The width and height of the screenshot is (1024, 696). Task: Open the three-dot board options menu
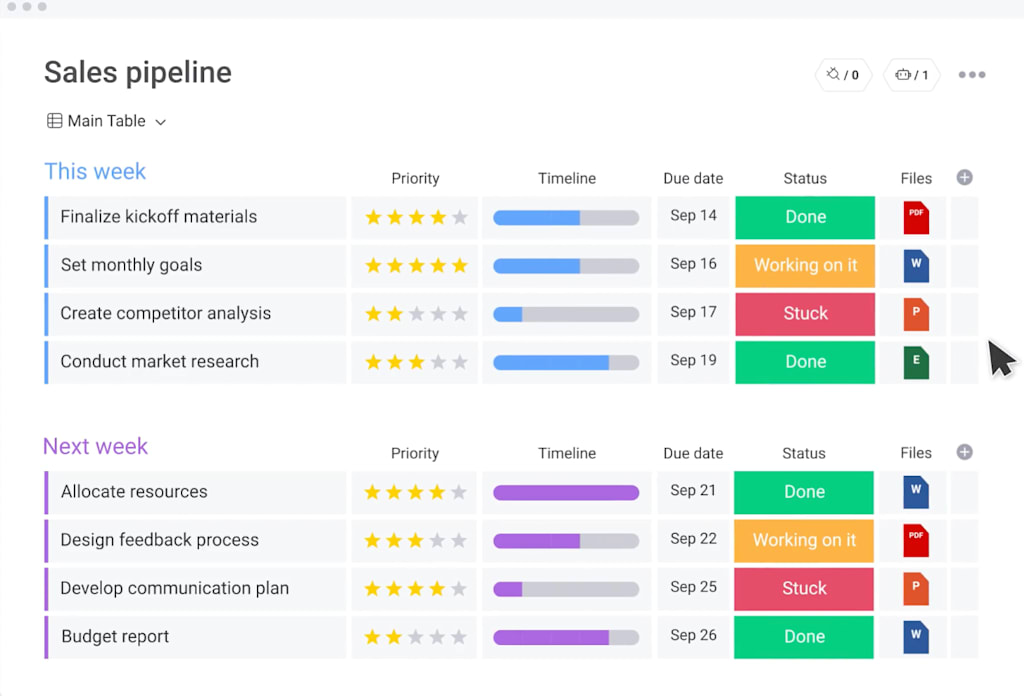tap(972, 74)
